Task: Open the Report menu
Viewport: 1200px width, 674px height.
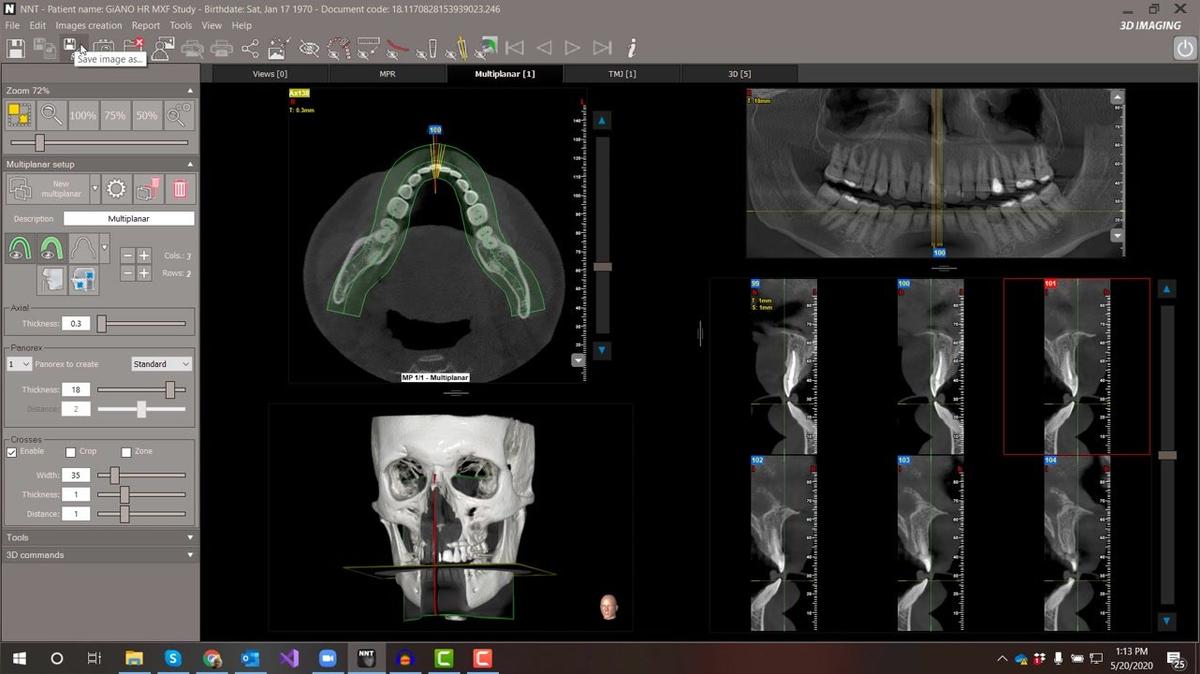Action: click(x=146, y=25)
